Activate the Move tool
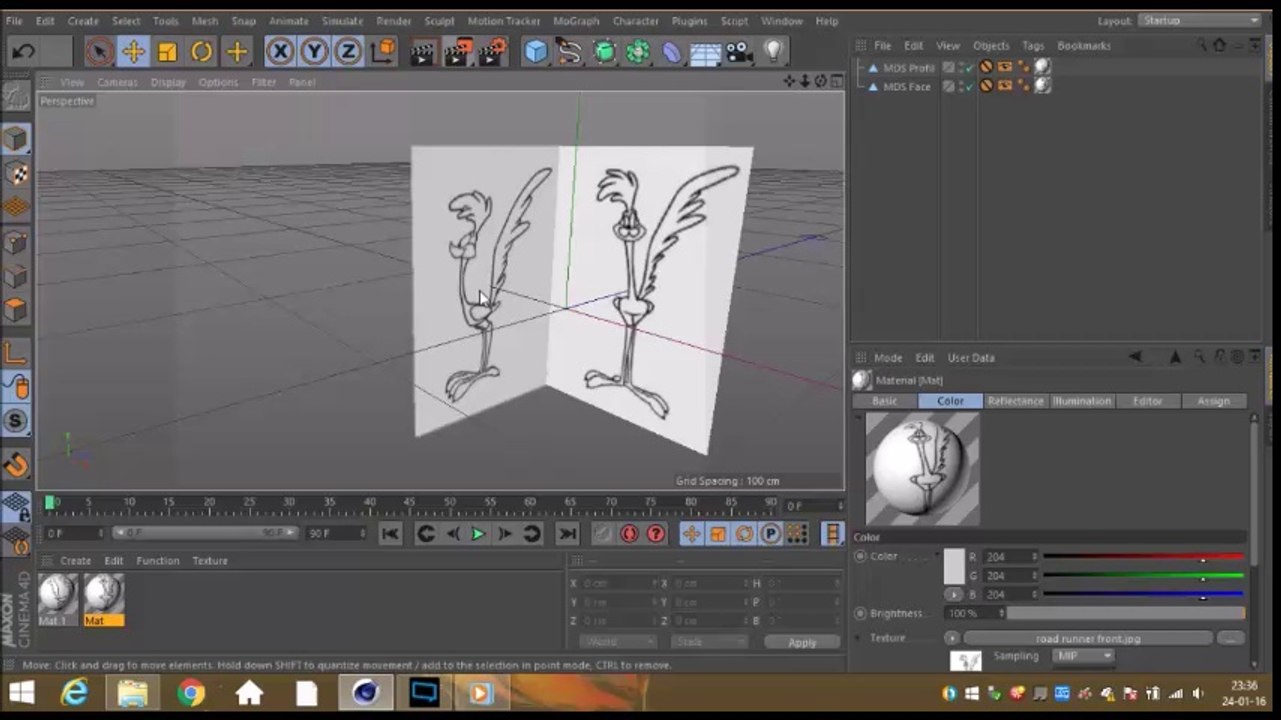Screen dimensions: 1281x720 (133, 51)
